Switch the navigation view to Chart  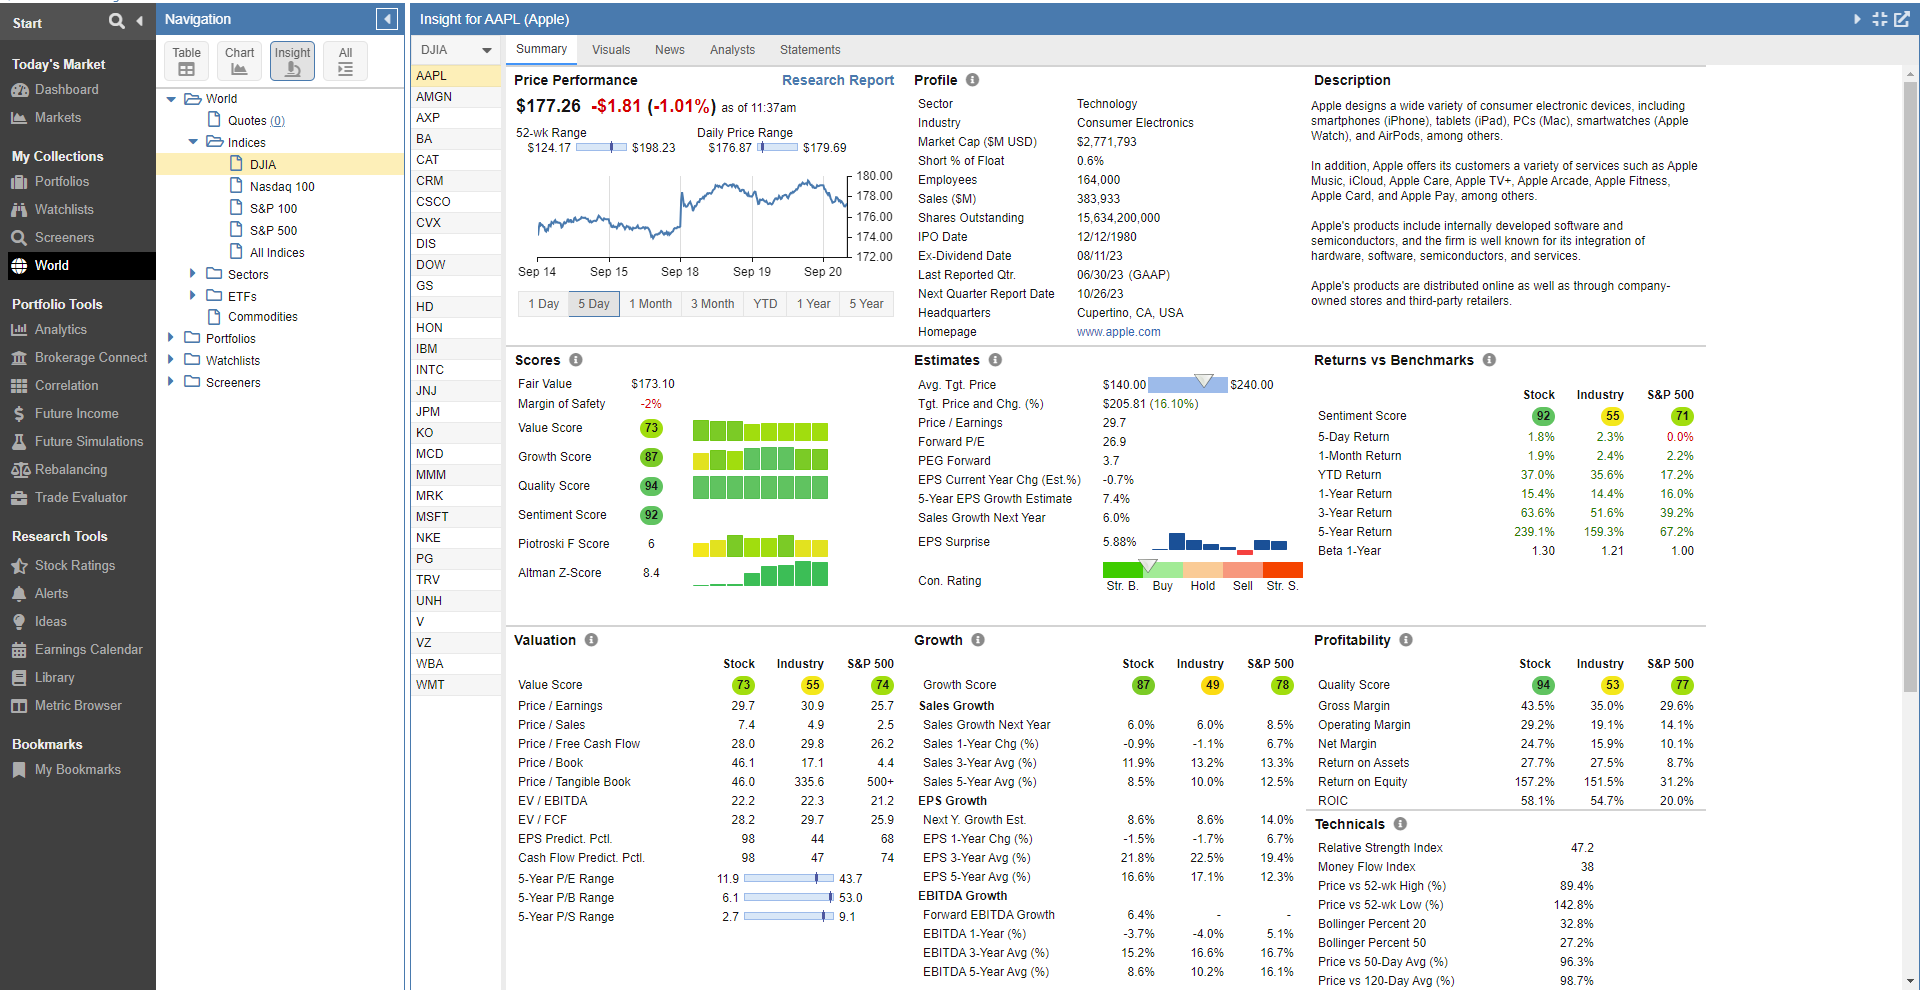pos(239,61)
